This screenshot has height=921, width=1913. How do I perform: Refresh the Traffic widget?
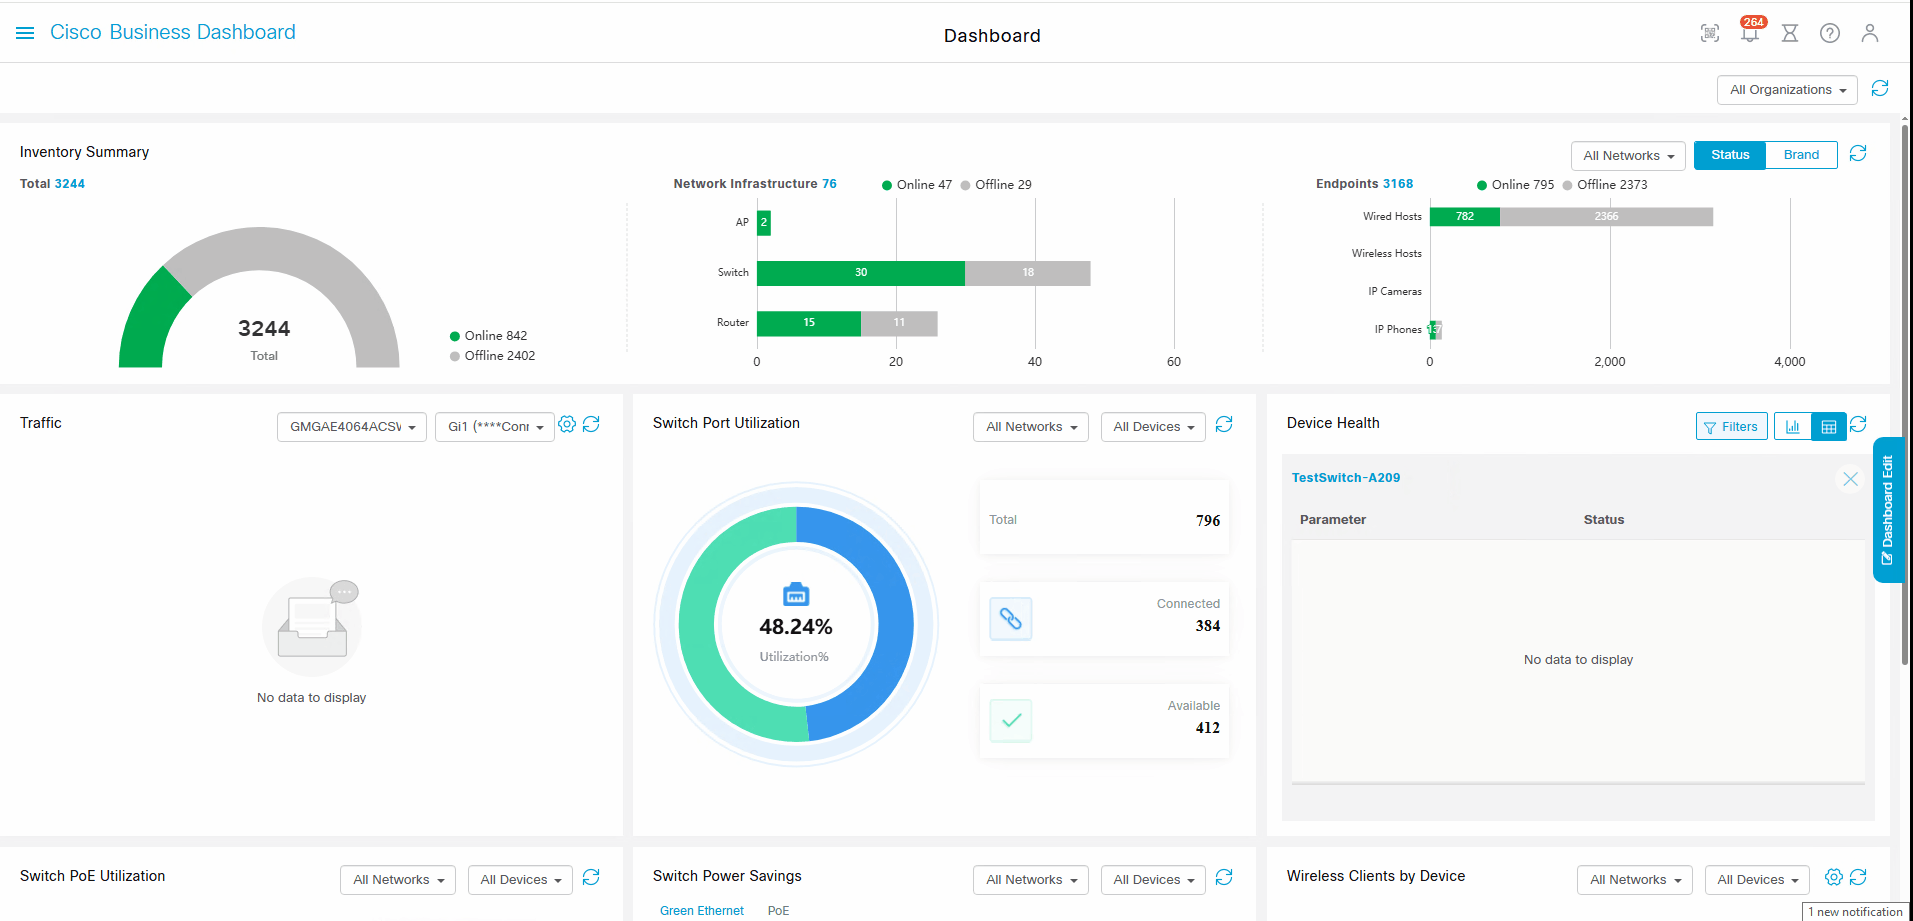click(x=591, y=425)
